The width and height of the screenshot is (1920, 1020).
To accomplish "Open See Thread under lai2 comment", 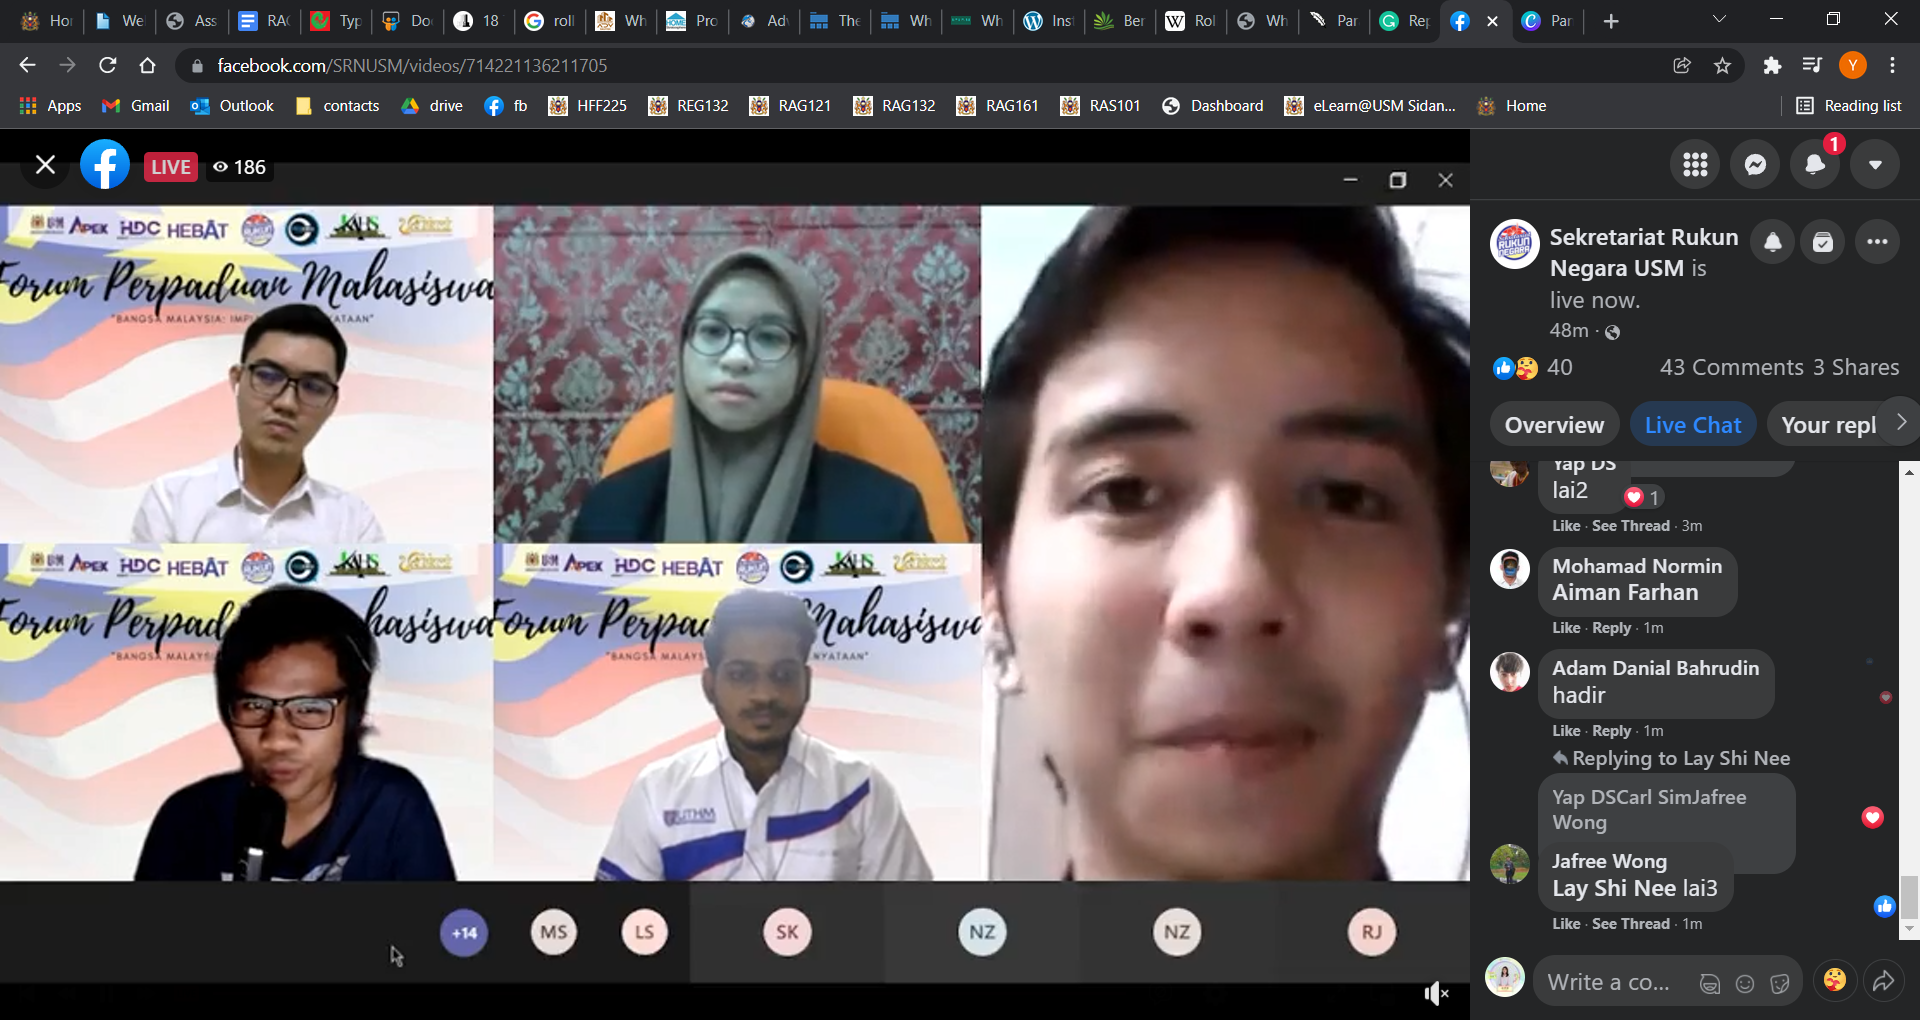I will click(x=1630, y=526).
